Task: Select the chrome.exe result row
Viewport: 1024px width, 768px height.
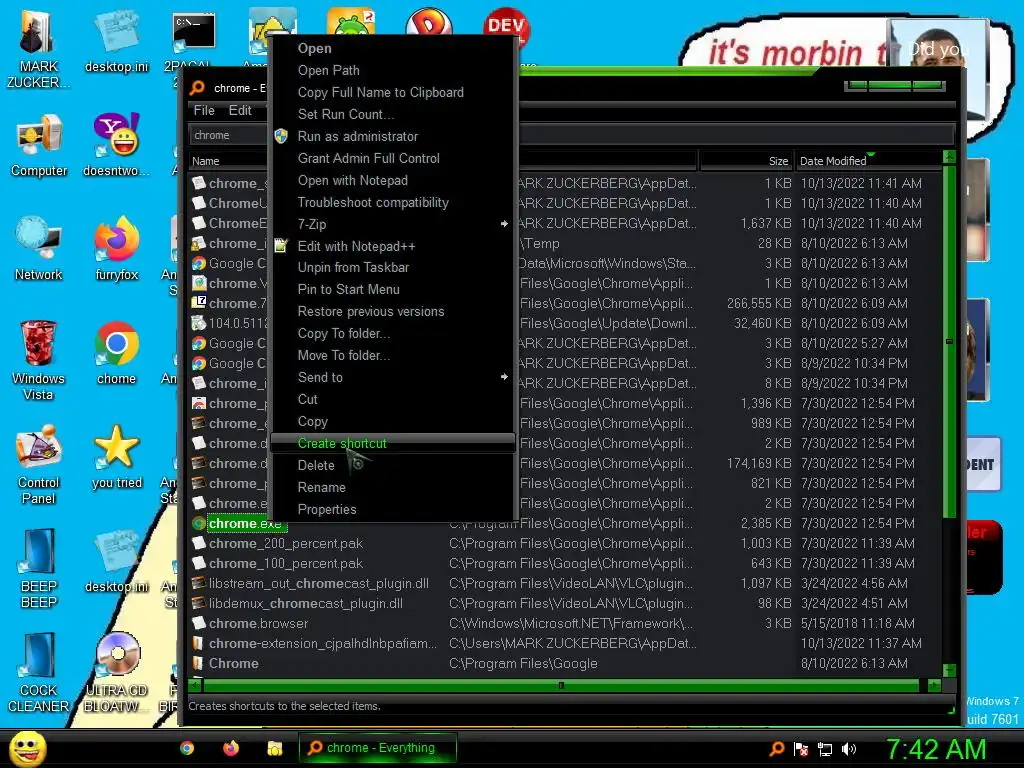Action: (566, 524)
